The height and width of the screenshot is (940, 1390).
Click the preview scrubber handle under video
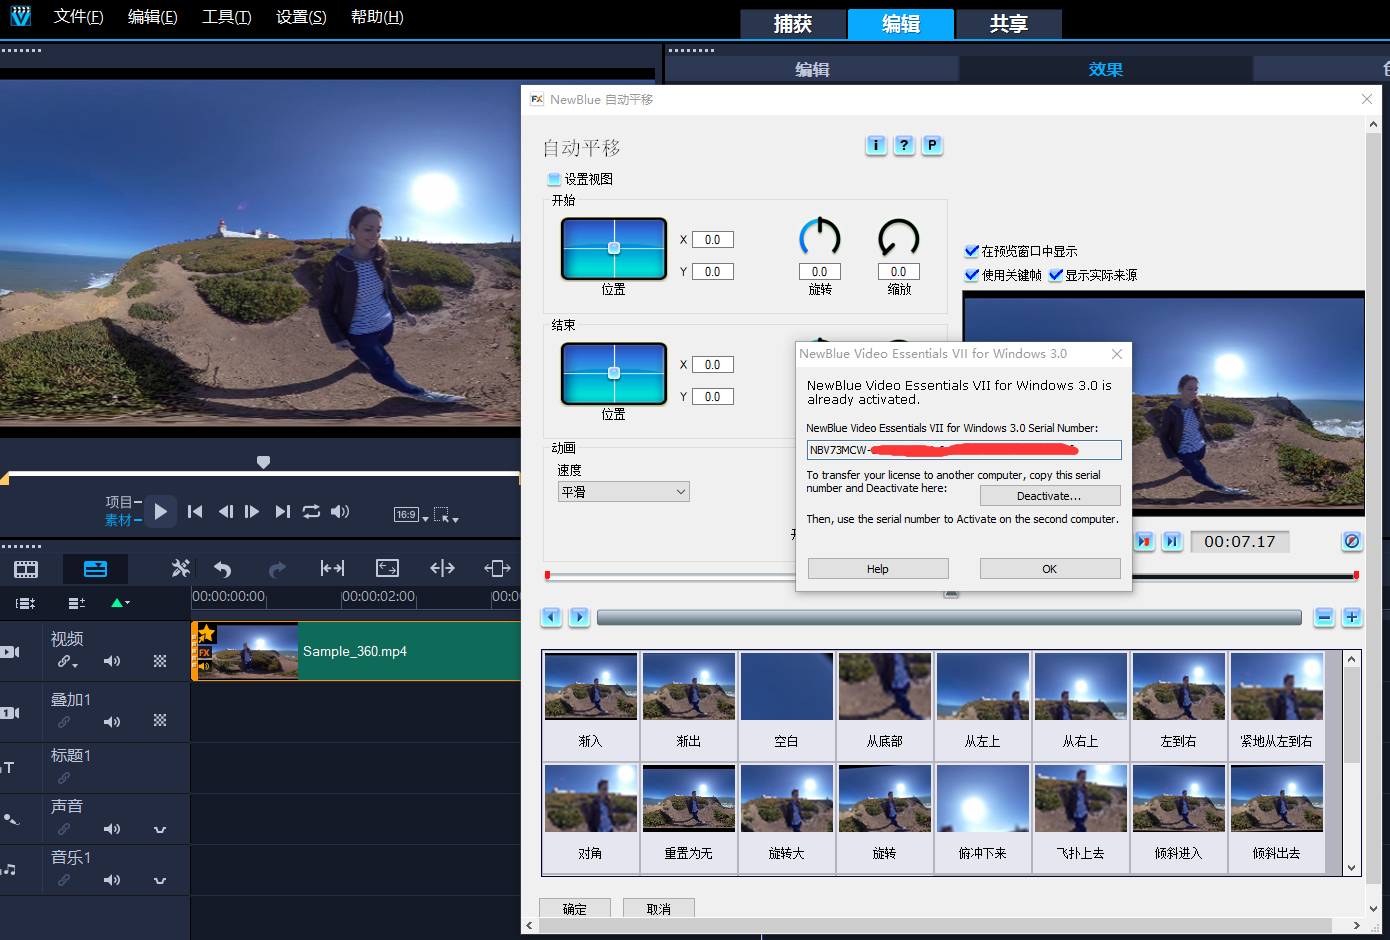263,462
